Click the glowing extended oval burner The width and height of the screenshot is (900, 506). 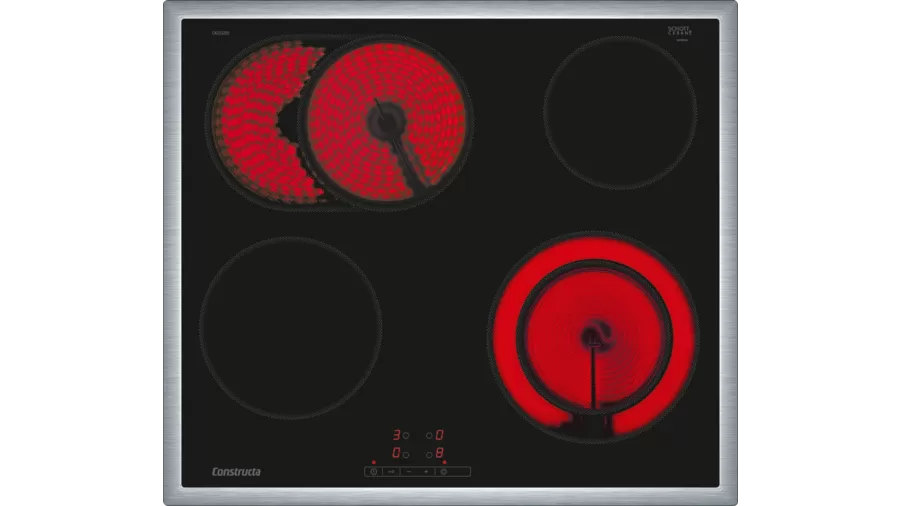coord(338,122)
